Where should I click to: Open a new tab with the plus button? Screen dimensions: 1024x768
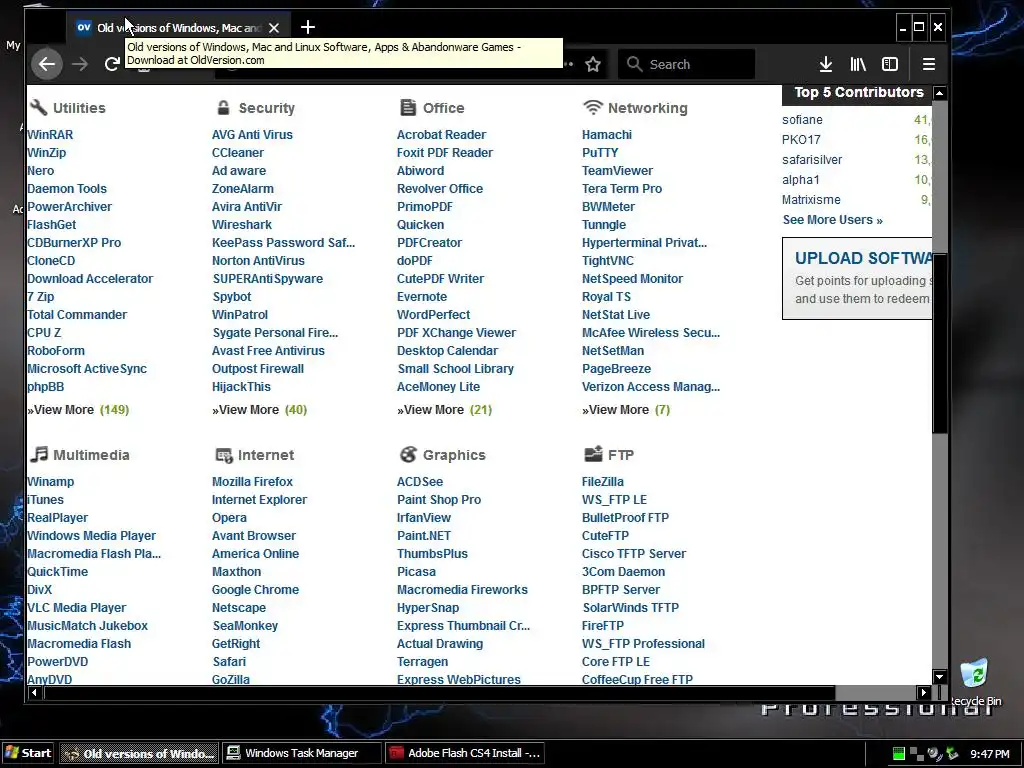[x=308, y=27]
